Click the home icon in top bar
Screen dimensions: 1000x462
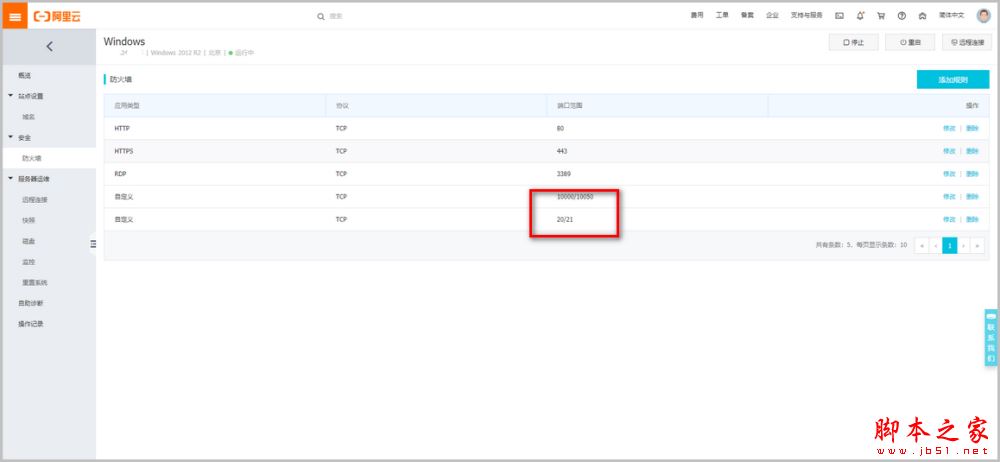[x=921, y=16]
